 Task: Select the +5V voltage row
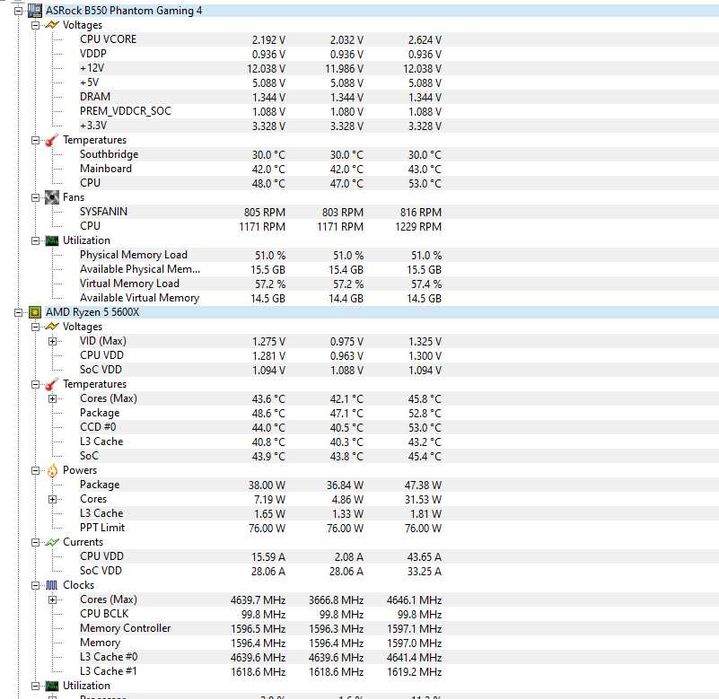point(260,83)
